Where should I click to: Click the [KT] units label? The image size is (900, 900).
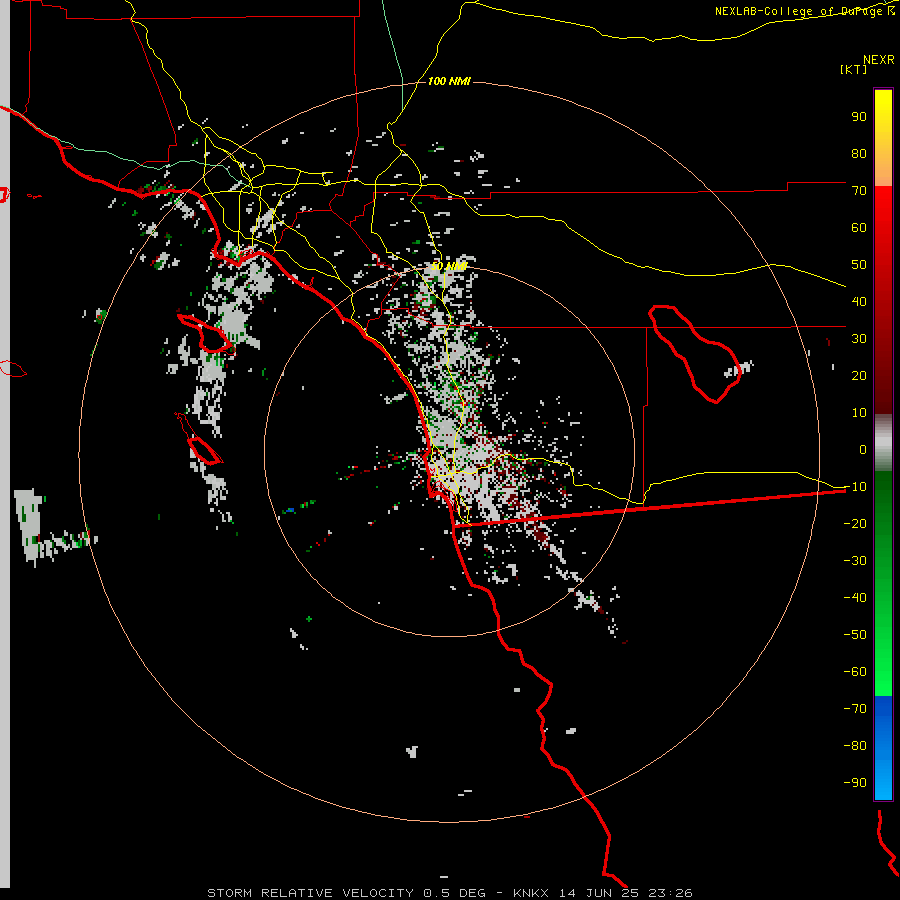pos(854,69)
